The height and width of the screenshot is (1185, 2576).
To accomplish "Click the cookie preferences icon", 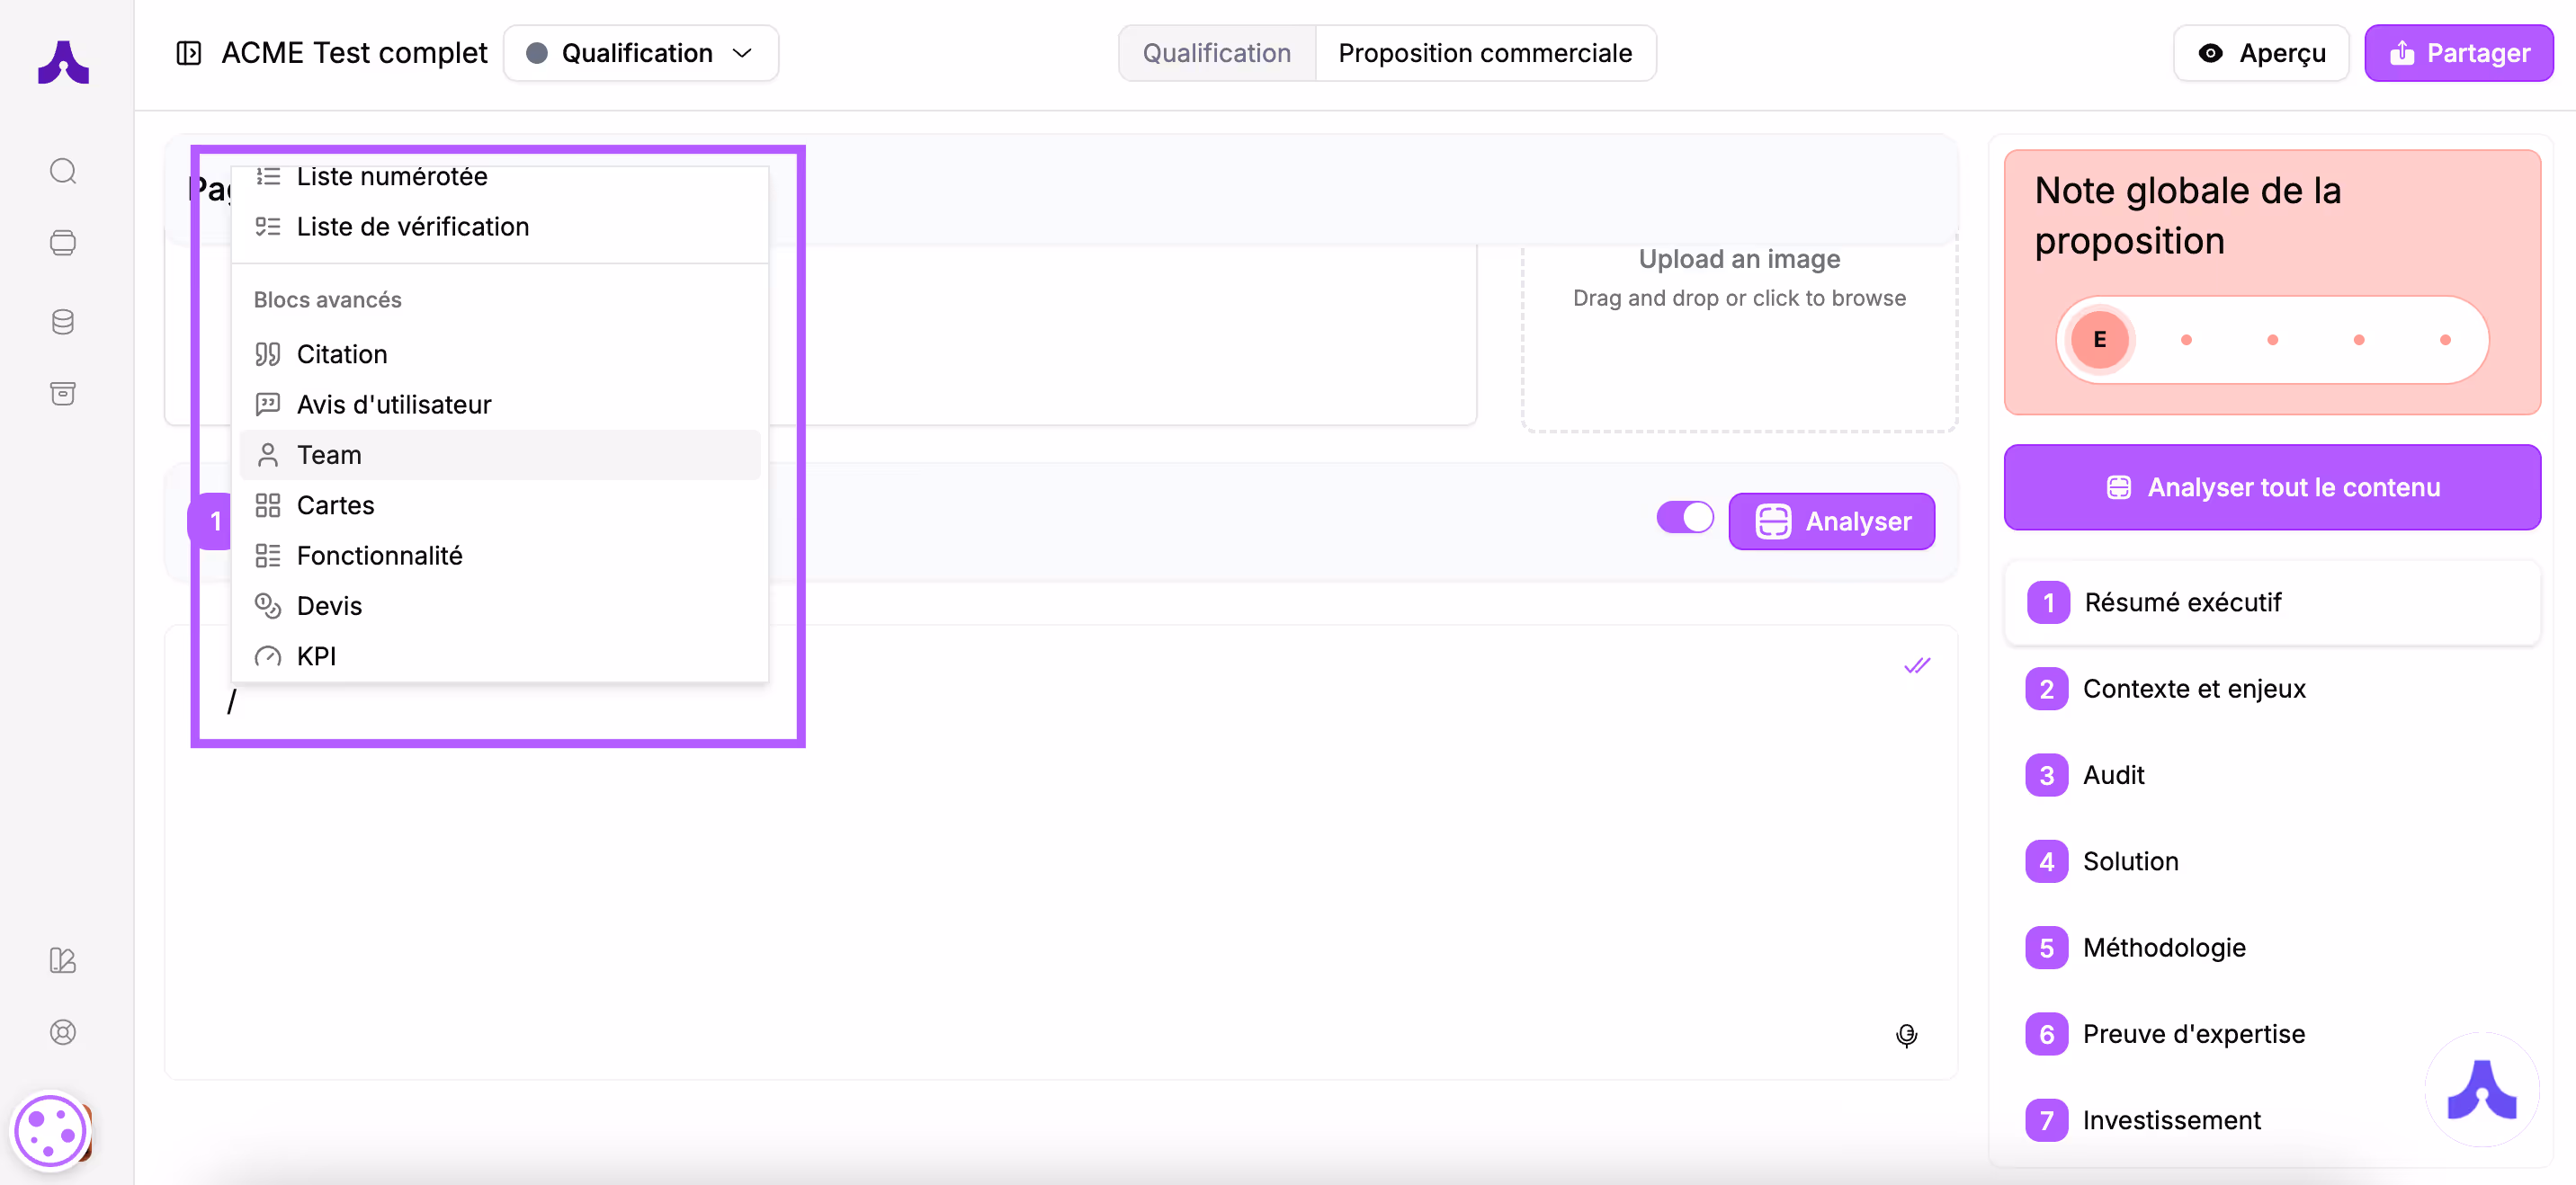I will (50, 1132).
